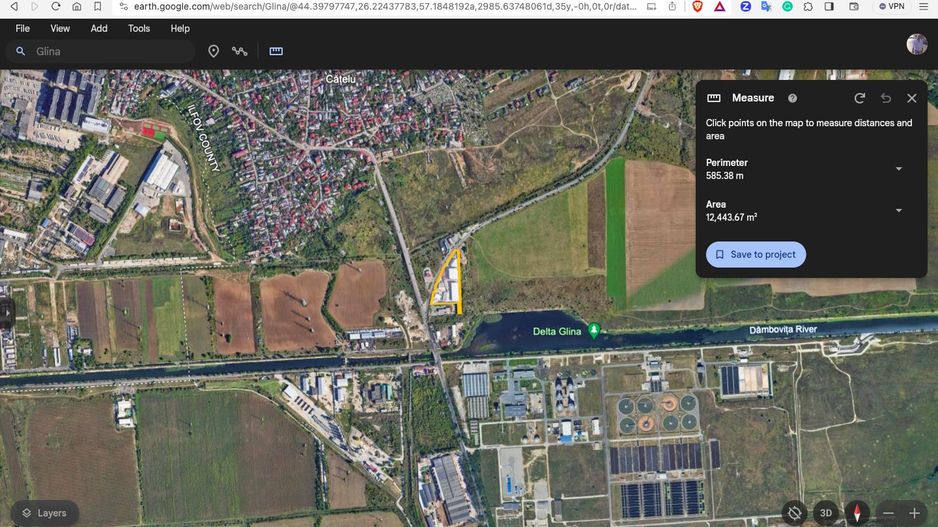Open the Help menu
Screen dimensions: 938x527
[179, 28]
